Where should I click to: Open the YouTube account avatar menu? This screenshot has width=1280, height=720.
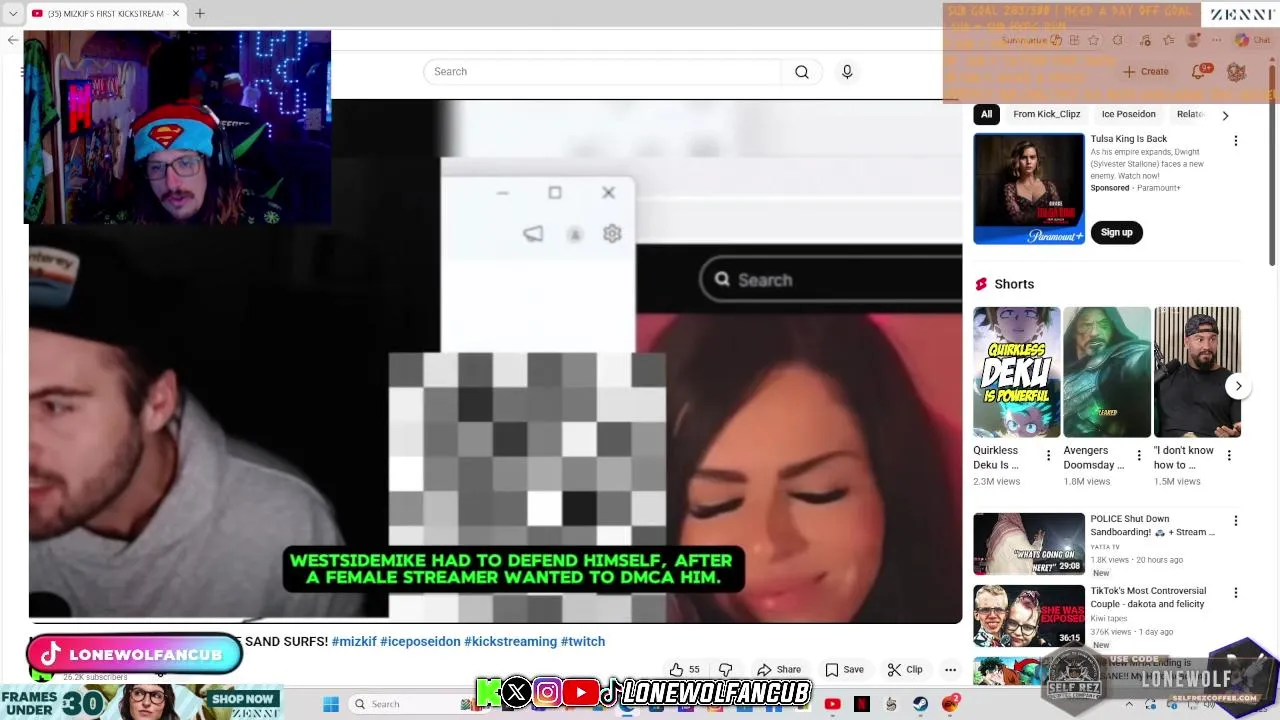[1236, 72]
